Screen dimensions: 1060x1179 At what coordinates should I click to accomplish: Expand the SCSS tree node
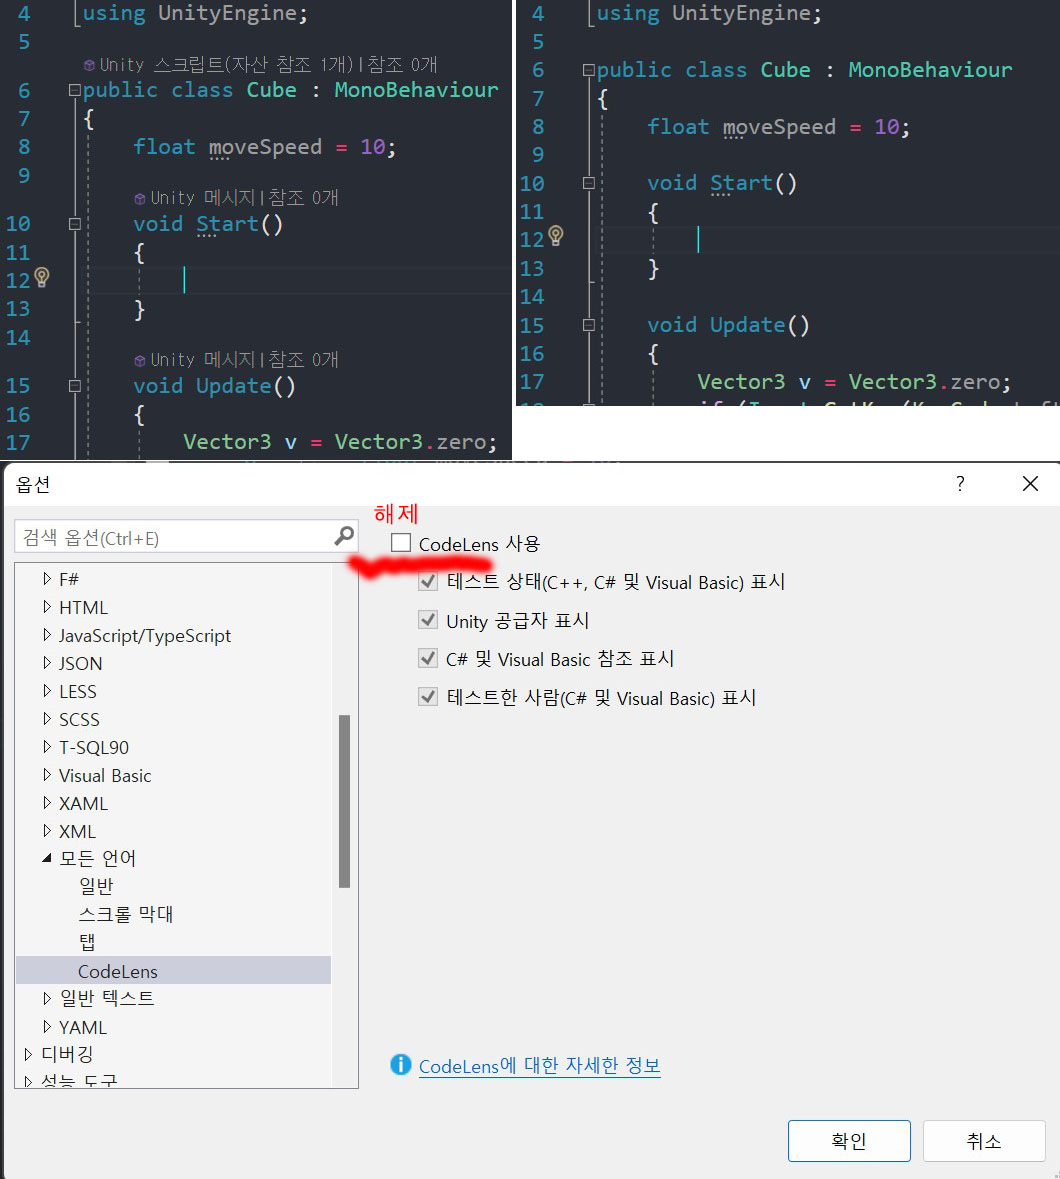tap(47, 719)
